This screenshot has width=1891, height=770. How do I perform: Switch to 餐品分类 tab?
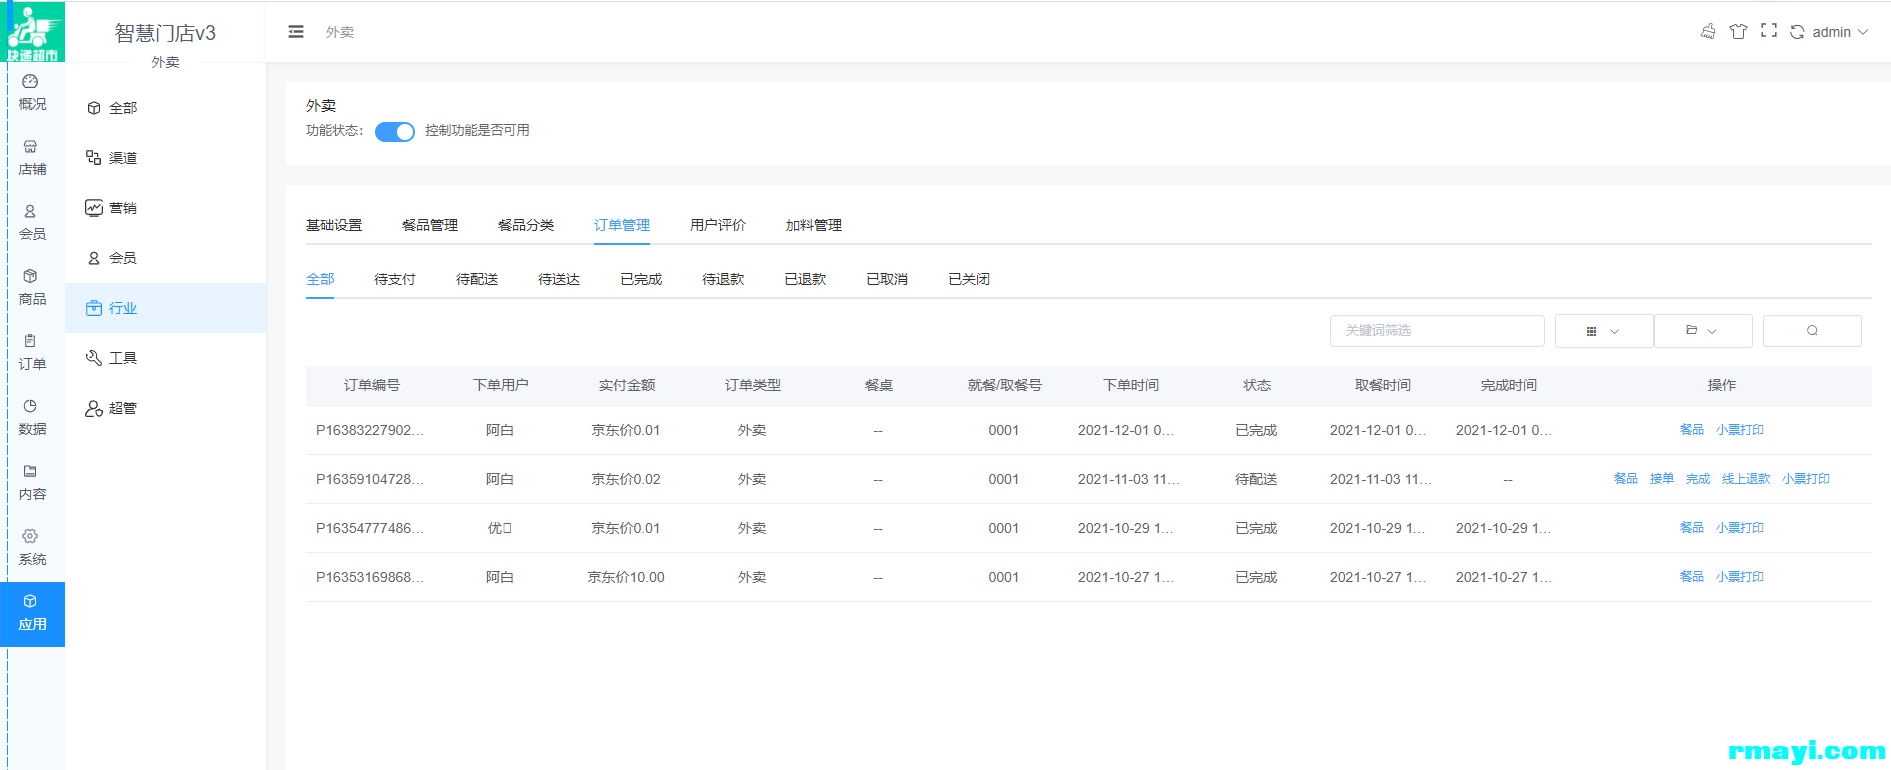click(x=526, y=225)
